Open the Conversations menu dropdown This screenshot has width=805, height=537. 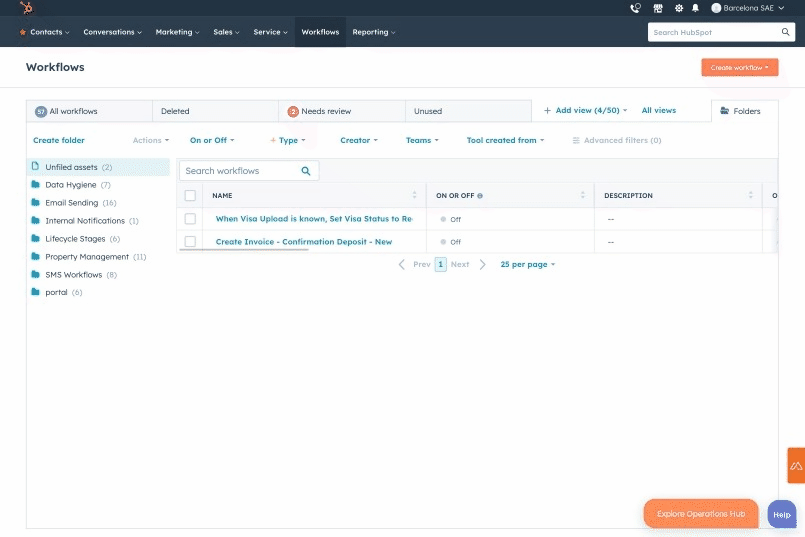pos(112,32)
